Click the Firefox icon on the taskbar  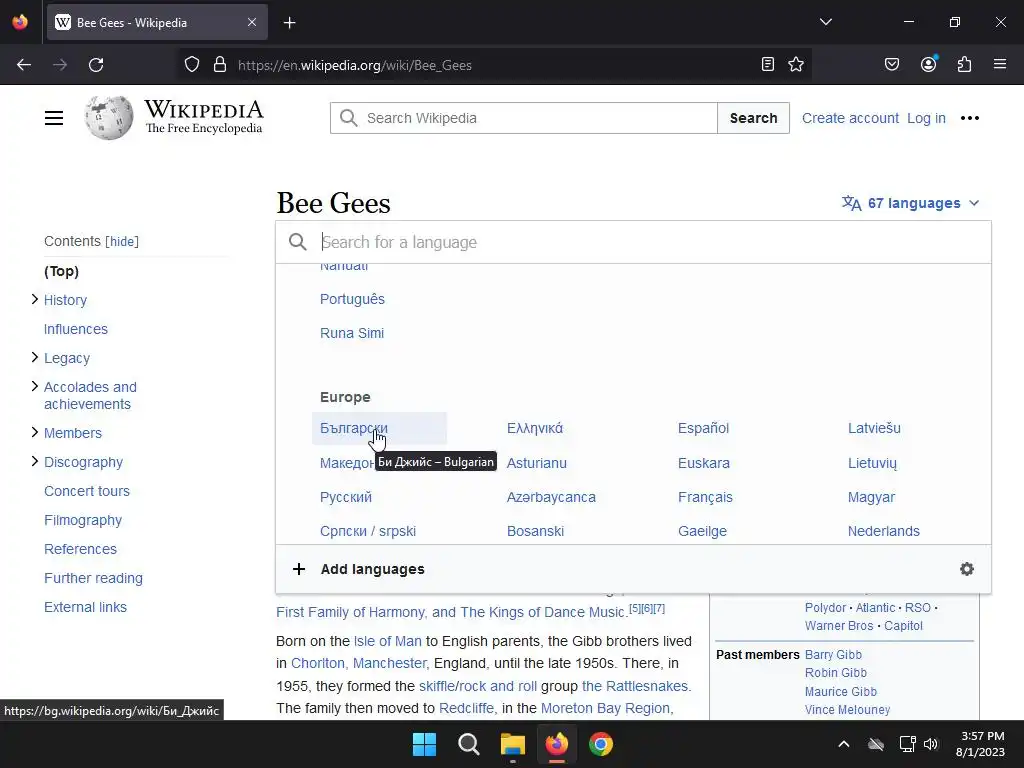pos(556,744)
